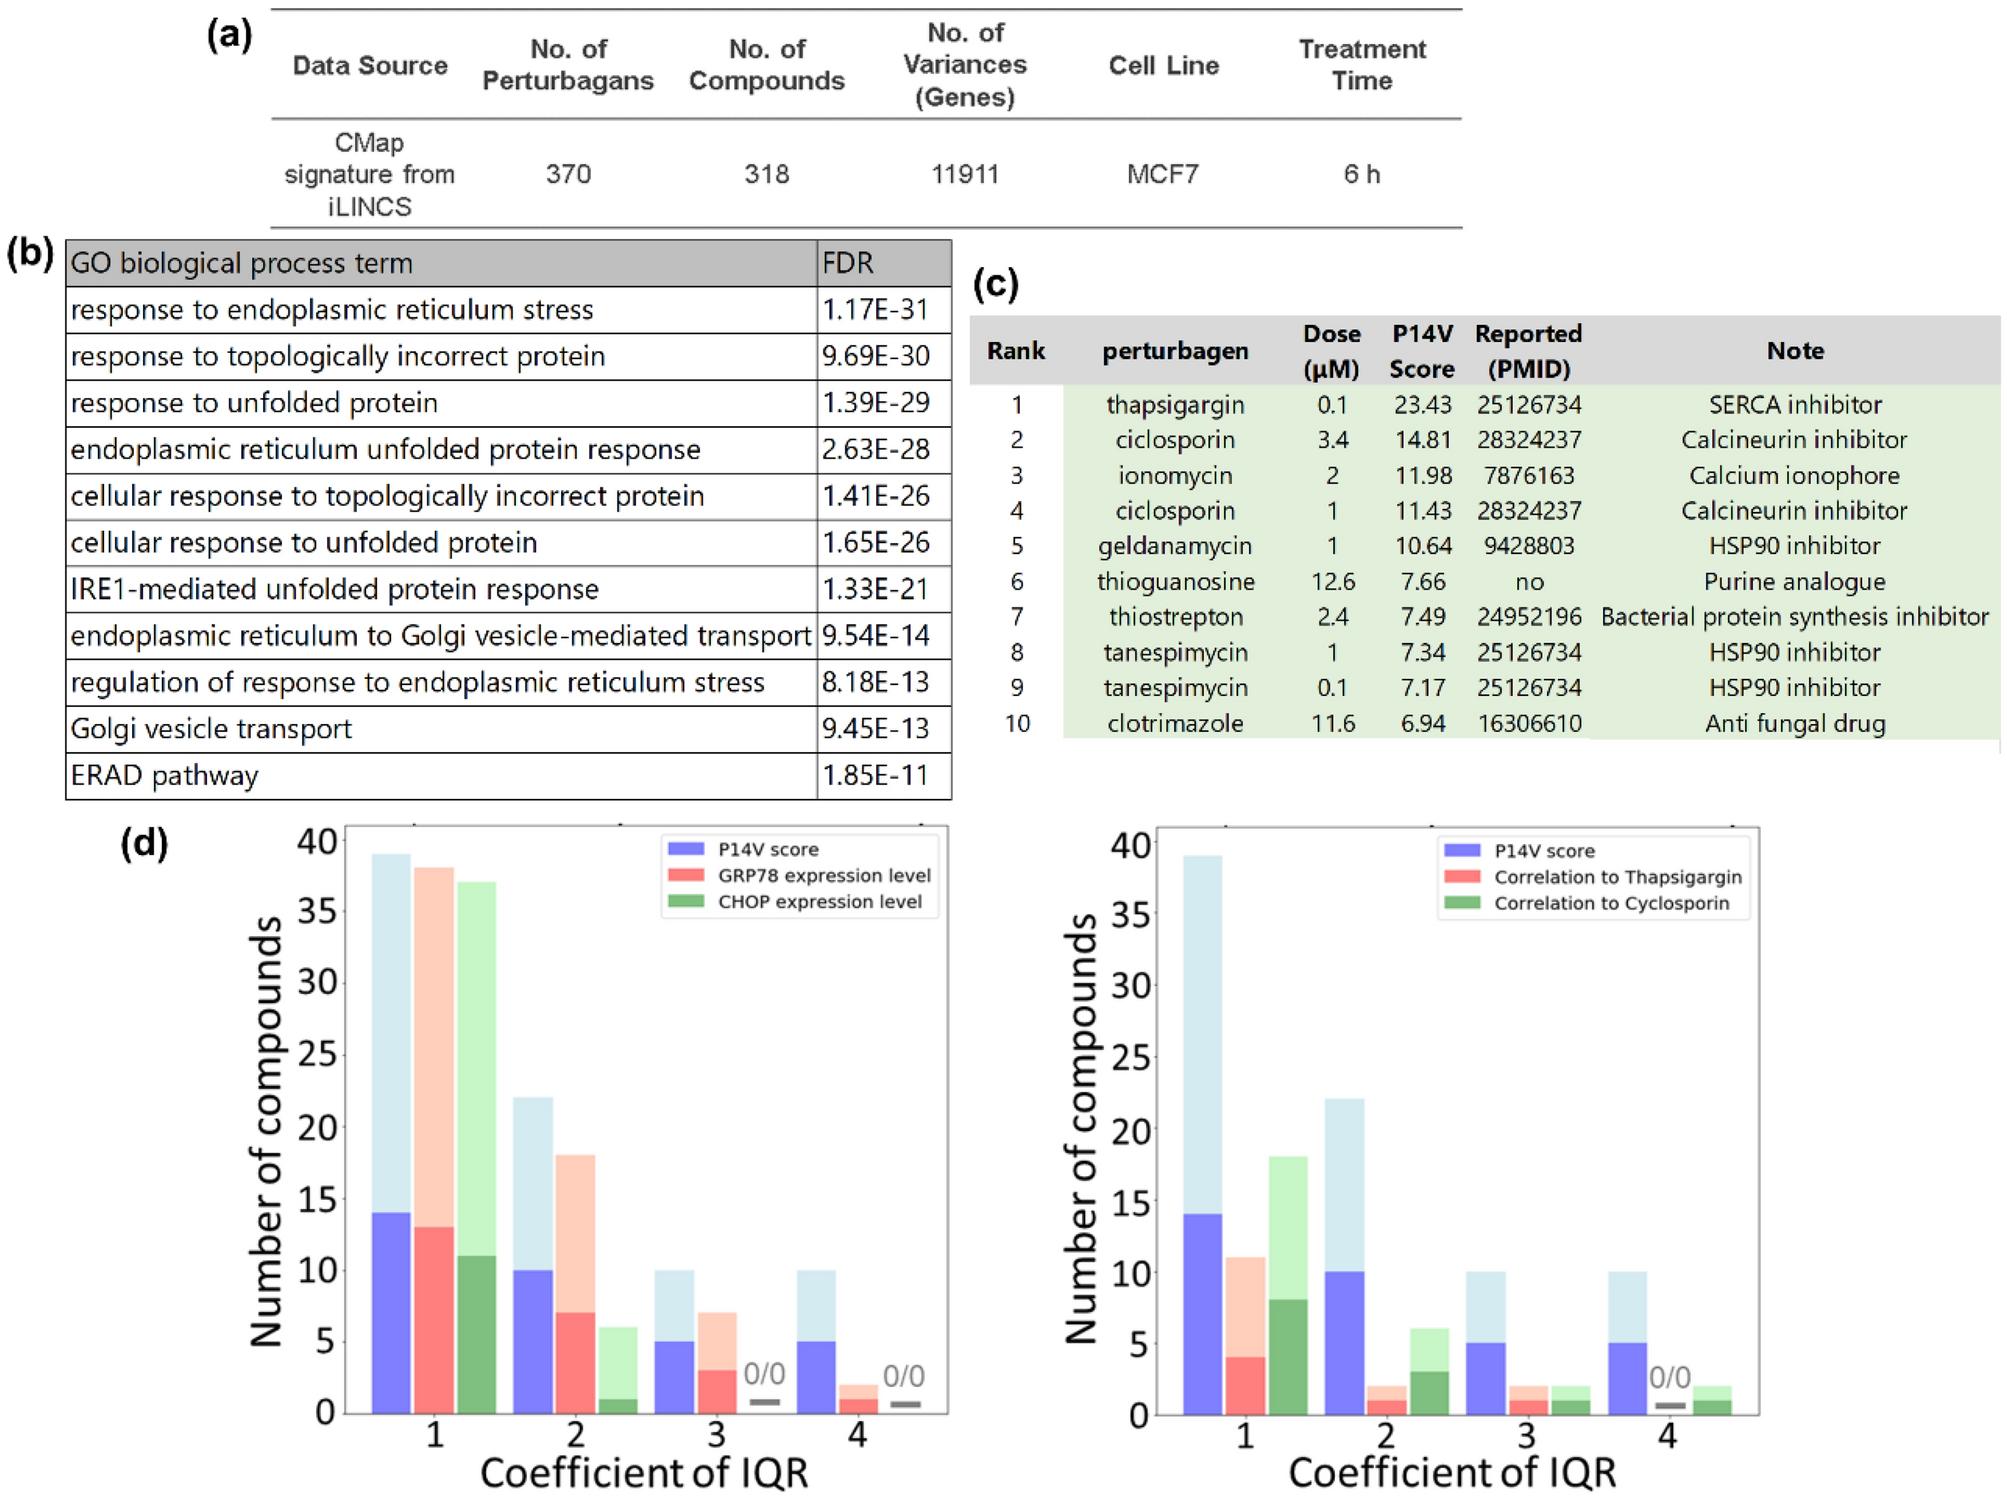Select the 'response to endoplasmic reticulum stress' row
2007x1500 pixels.
[508, 310]
